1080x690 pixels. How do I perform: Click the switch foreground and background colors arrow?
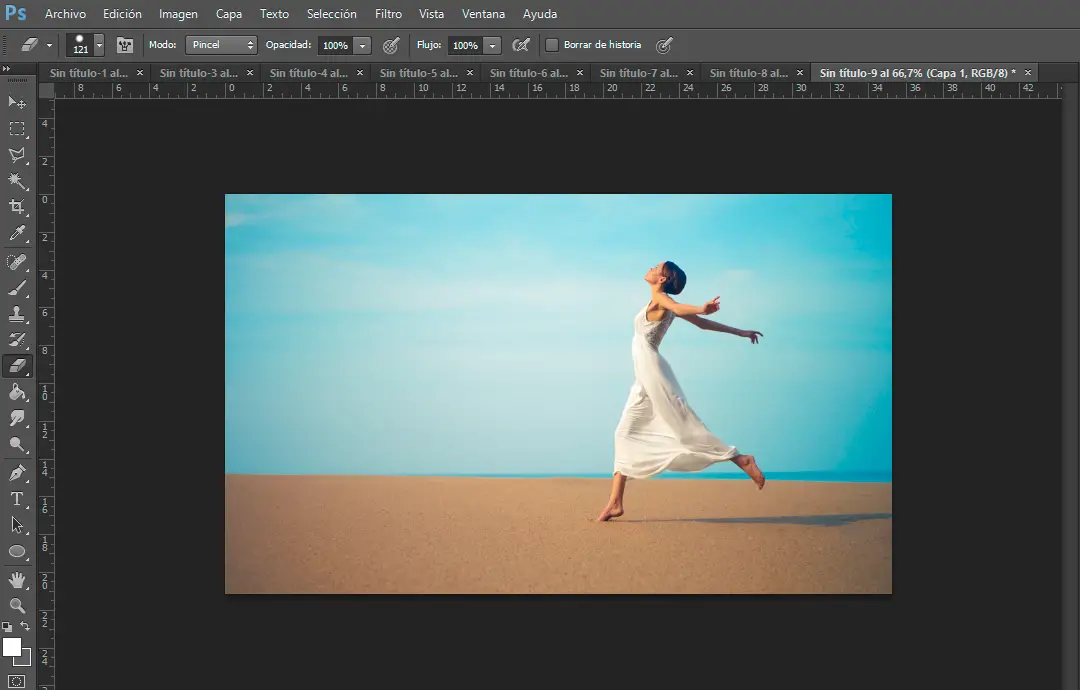pyautogui.click(x=25, y=627)
